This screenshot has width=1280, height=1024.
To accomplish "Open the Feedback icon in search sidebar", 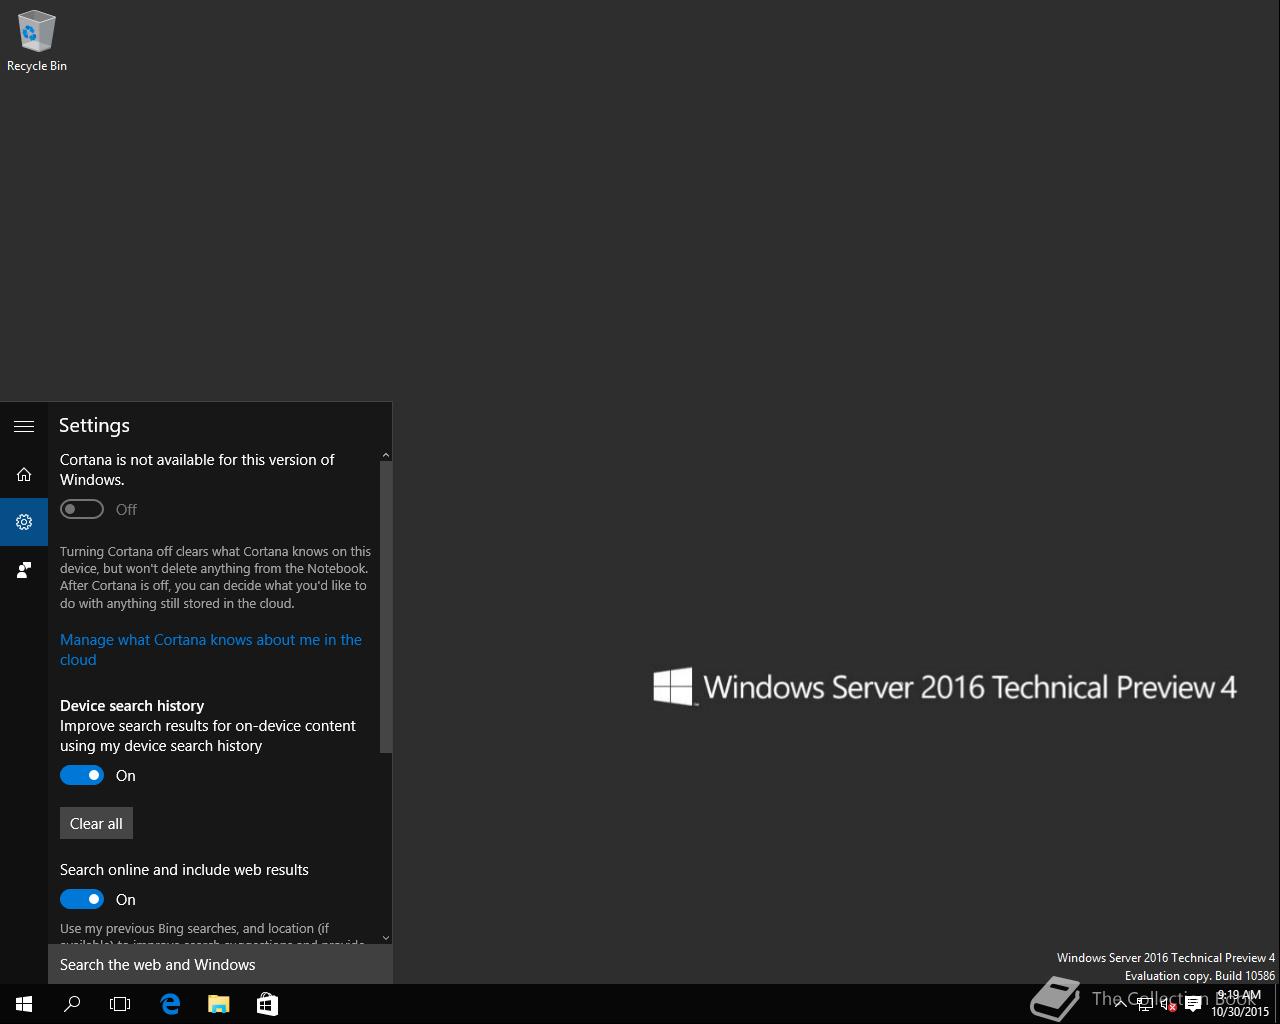I will 24,570.
